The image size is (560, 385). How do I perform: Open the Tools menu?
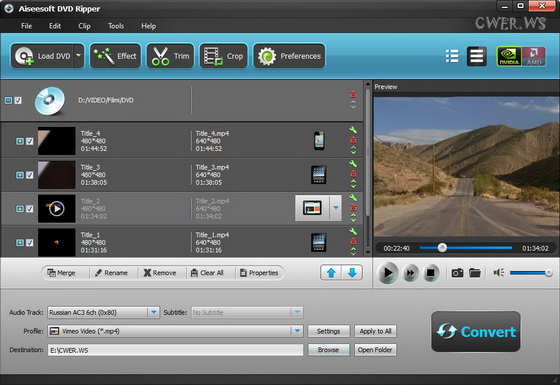pos(116,26)
